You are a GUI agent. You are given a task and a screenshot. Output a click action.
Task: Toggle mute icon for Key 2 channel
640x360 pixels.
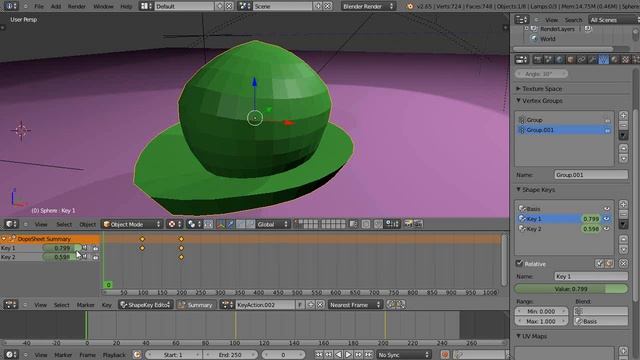pyautogui.click(x=85, y=257)
